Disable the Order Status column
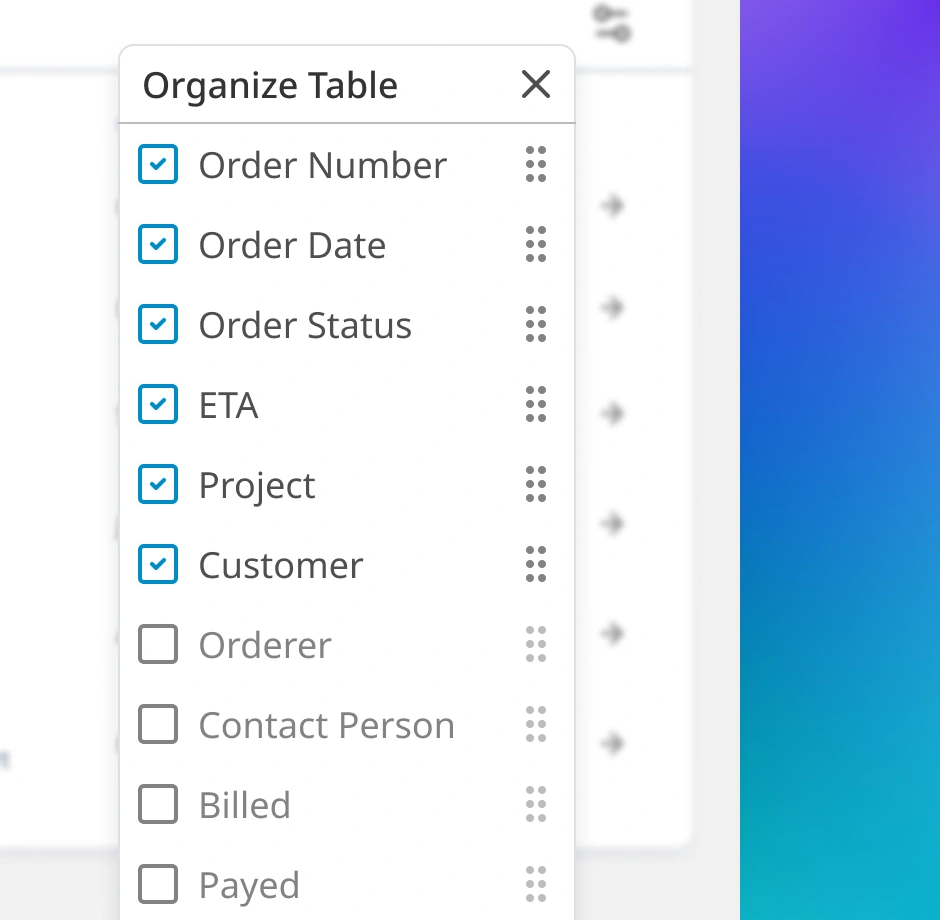Image resolution: width=940 pixels, height=920 pixels. click(158, 324)
